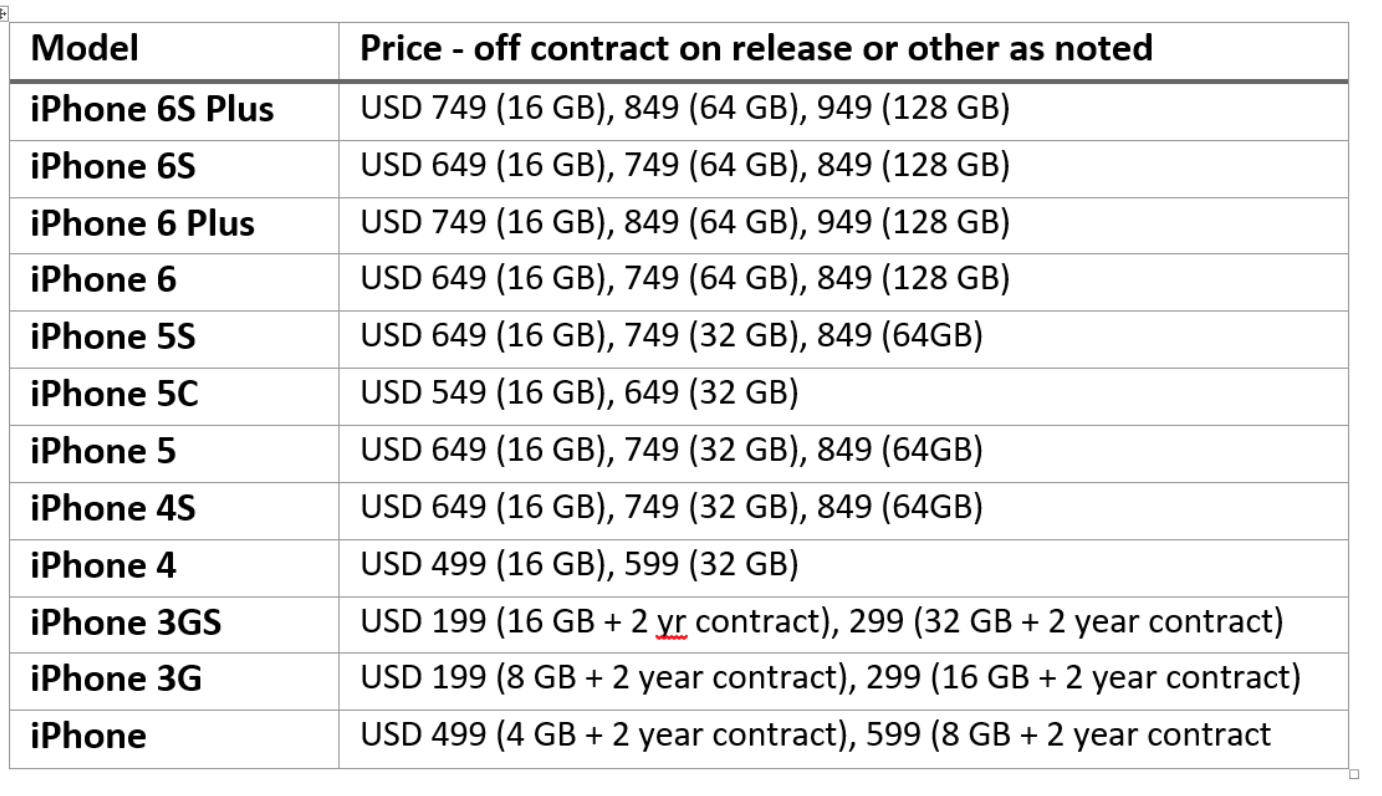Click the iPhone 6S price cell
Viewport: 1382px width, 796px height.
pos(843,167)
